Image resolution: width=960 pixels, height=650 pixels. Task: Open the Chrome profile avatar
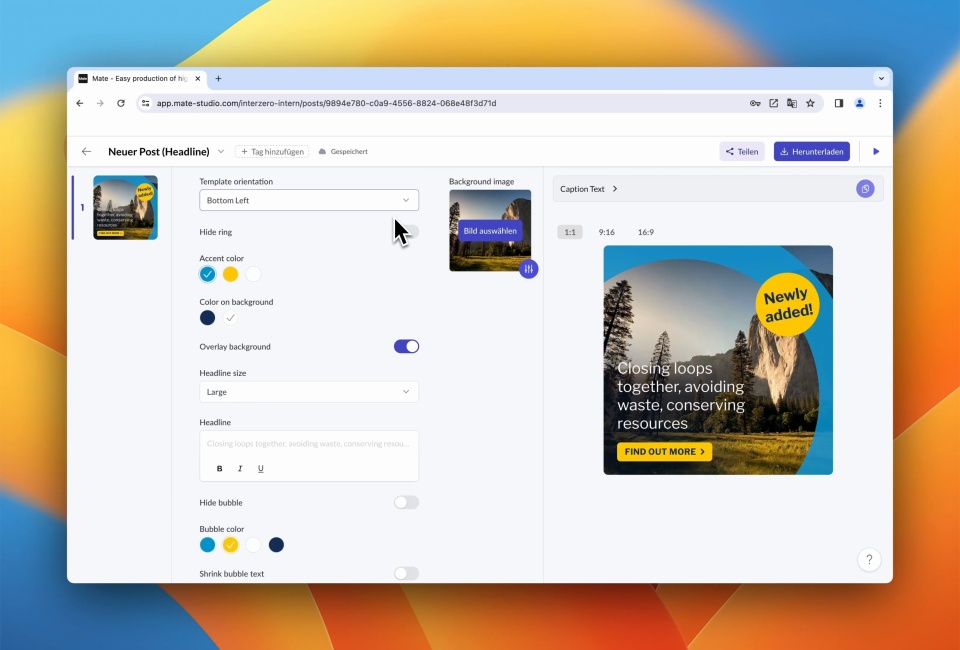pyautogui.click(x=860, y=103)
